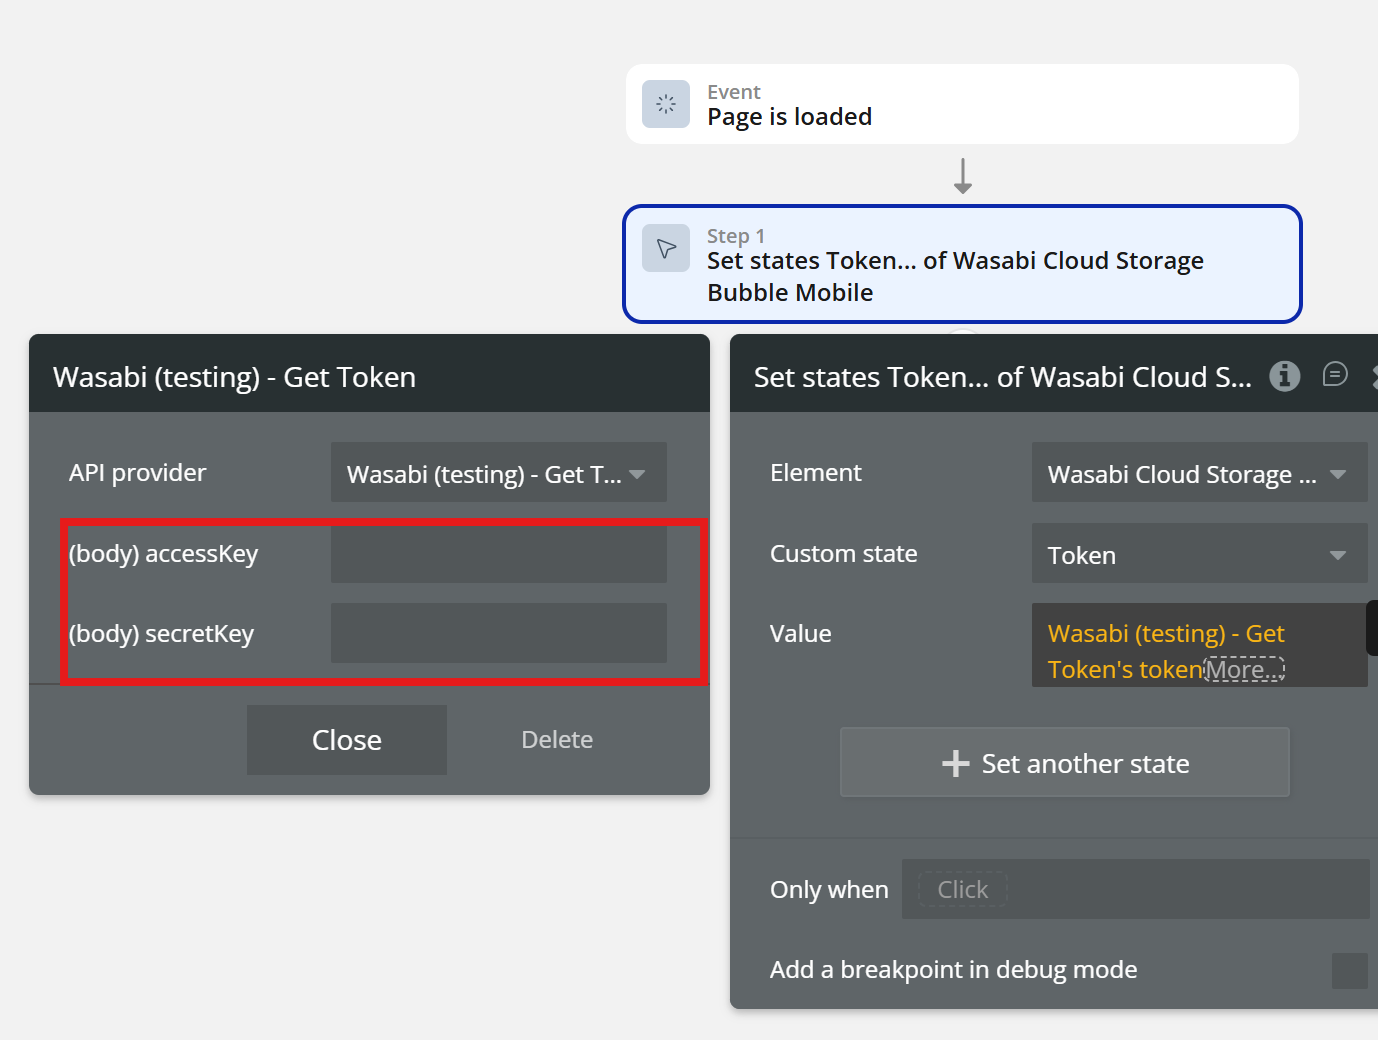The image size is (1378, 1040).
Task: Open the API provider dropdown
Action: click(x=498, y=473)
